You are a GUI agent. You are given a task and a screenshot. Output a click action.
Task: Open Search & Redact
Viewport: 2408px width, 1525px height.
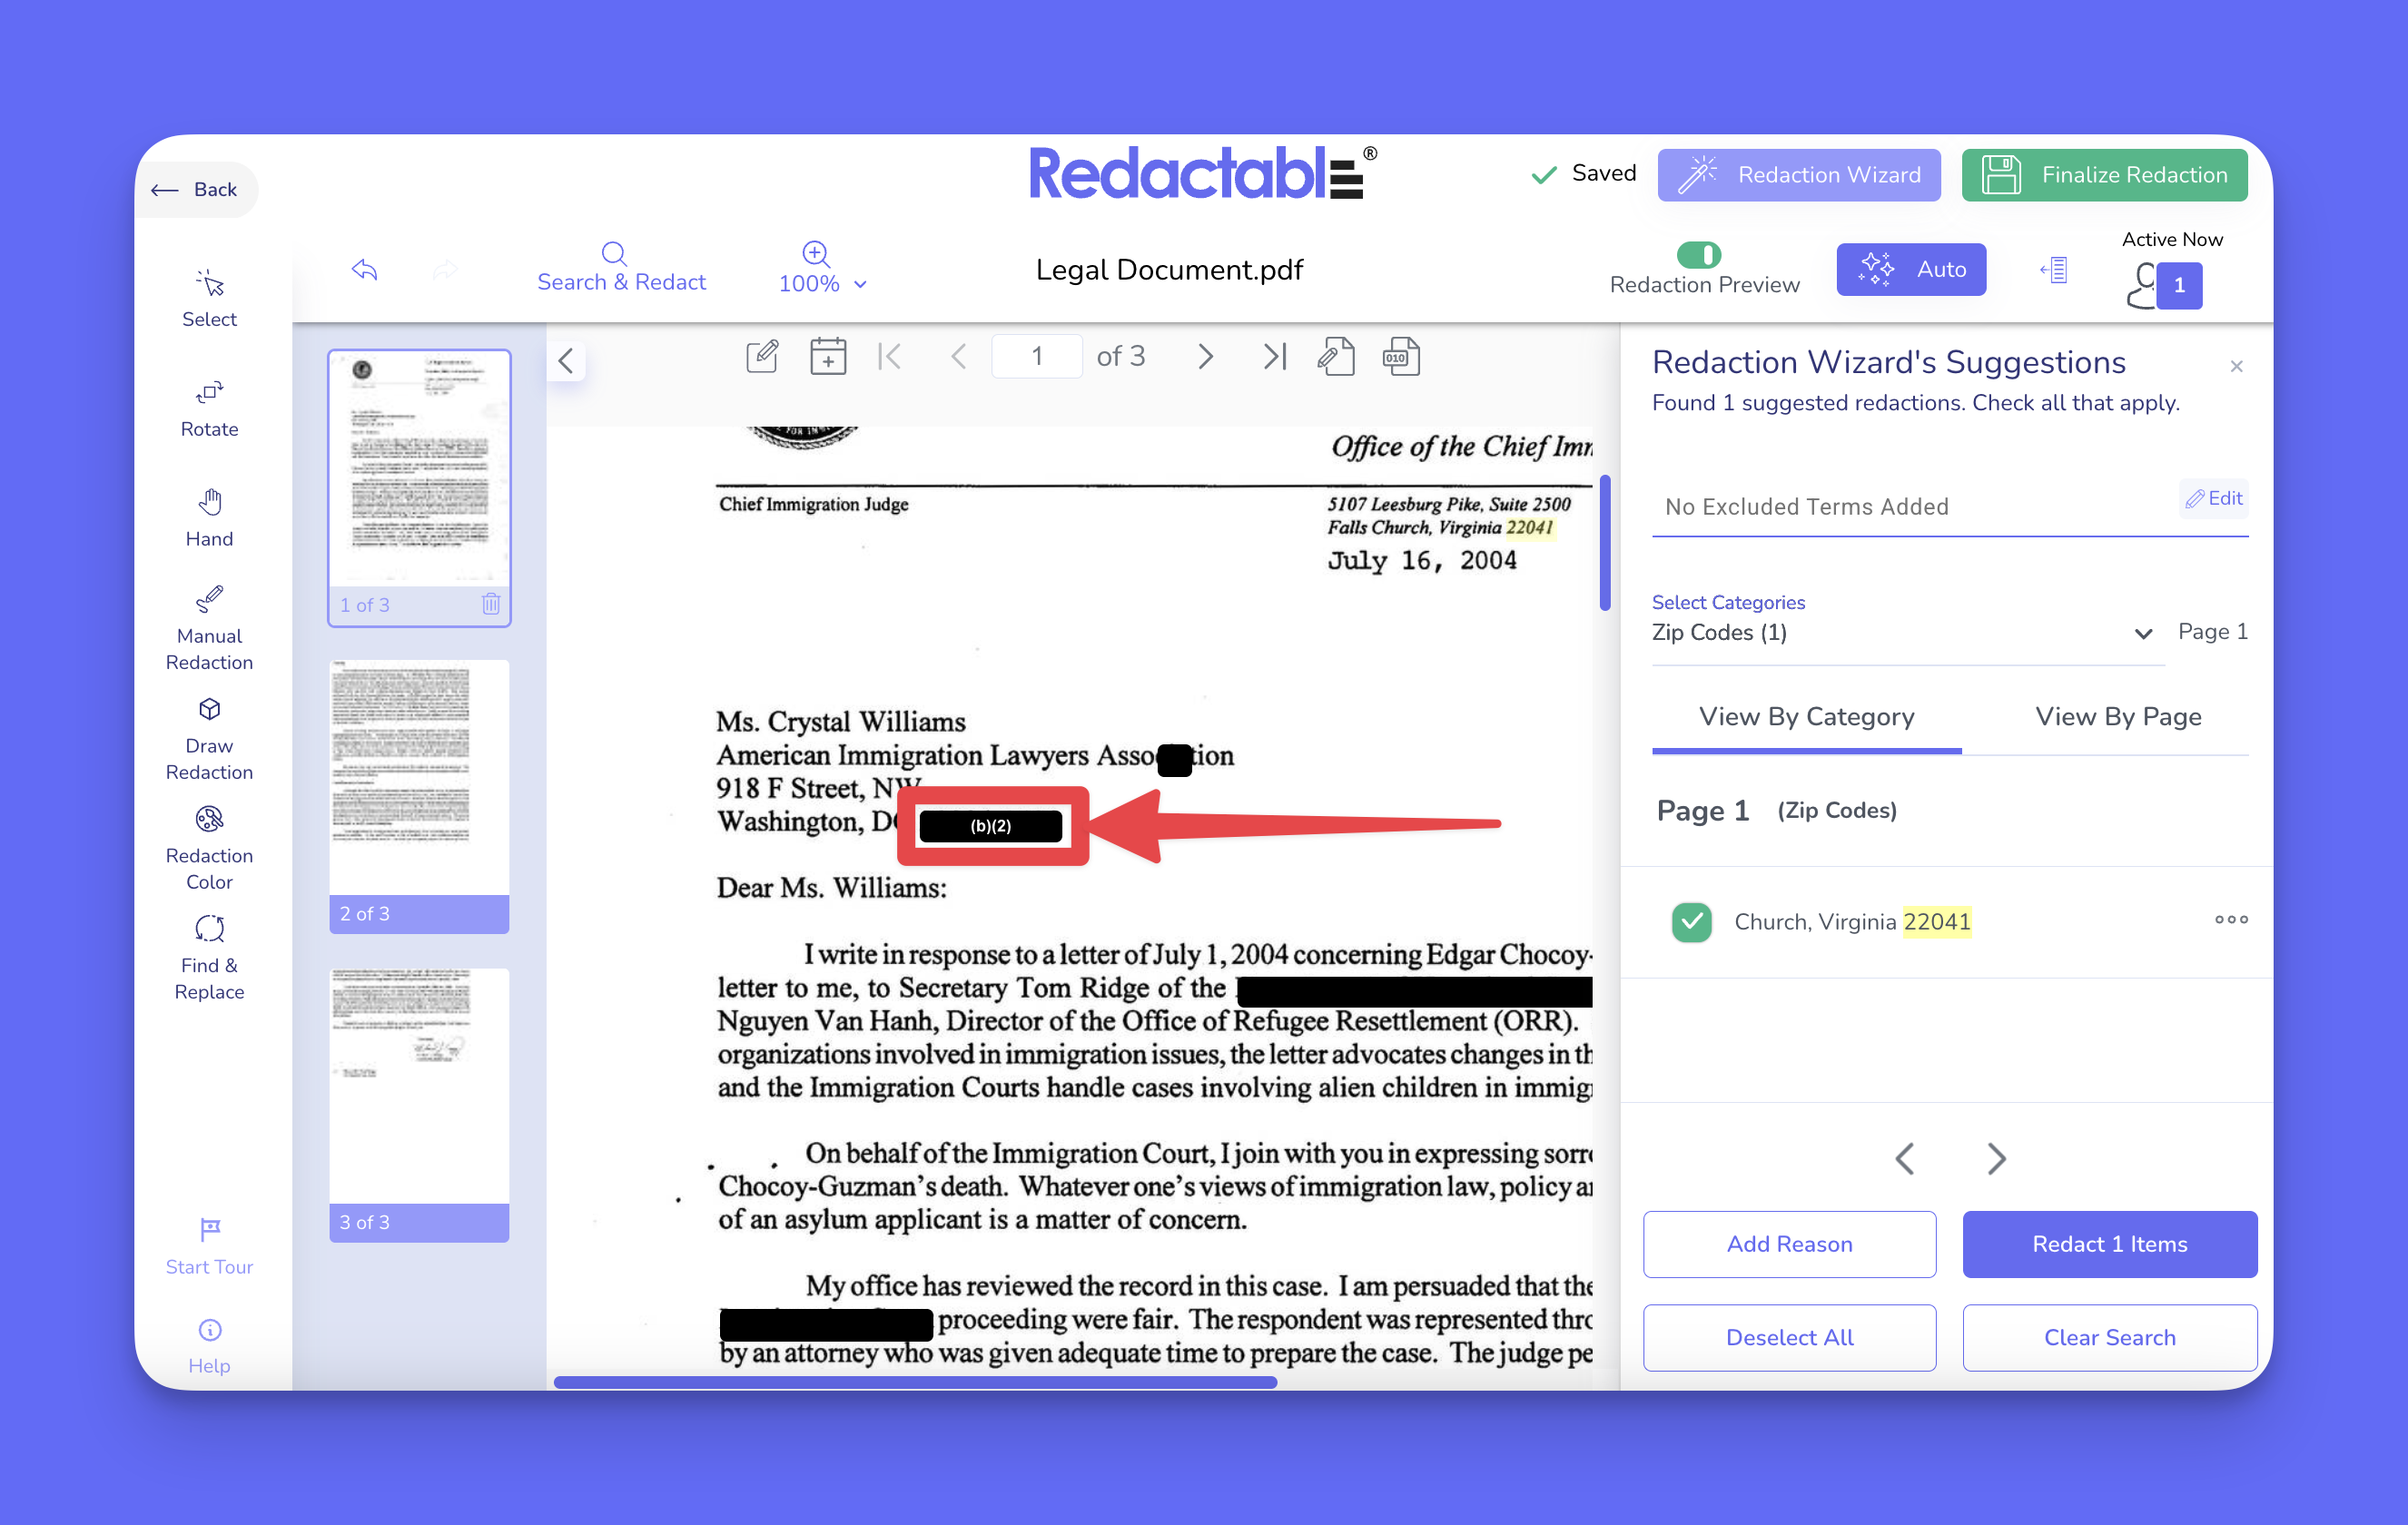(x=621, y=267)
